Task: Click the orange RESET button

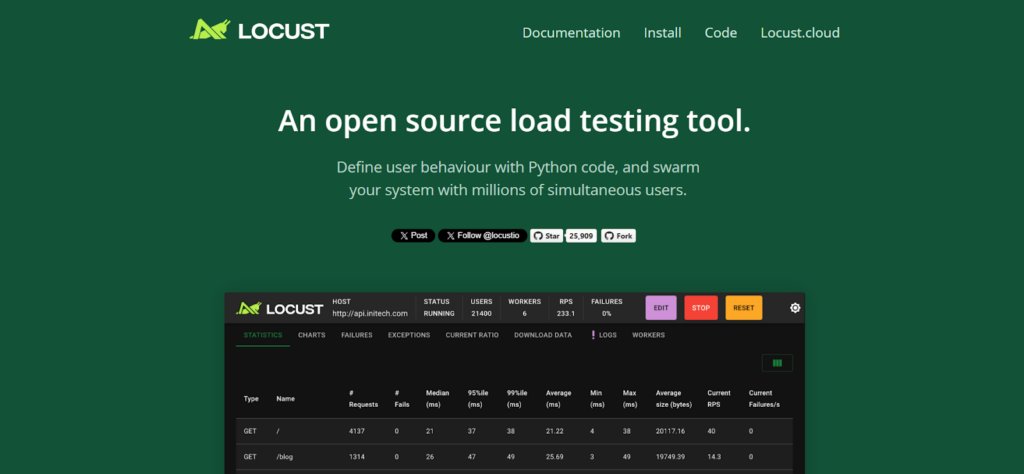Action: pyautogui.click(x=744, y=308)
